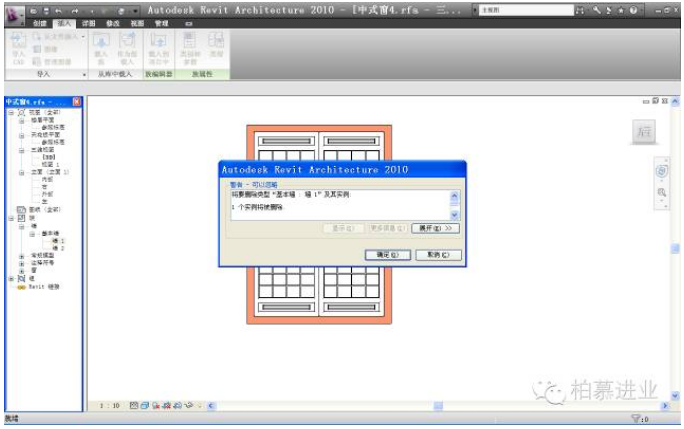Click the detail level icon in view control bar
Viewport: 684px width, 429px height.
(134, 406)
